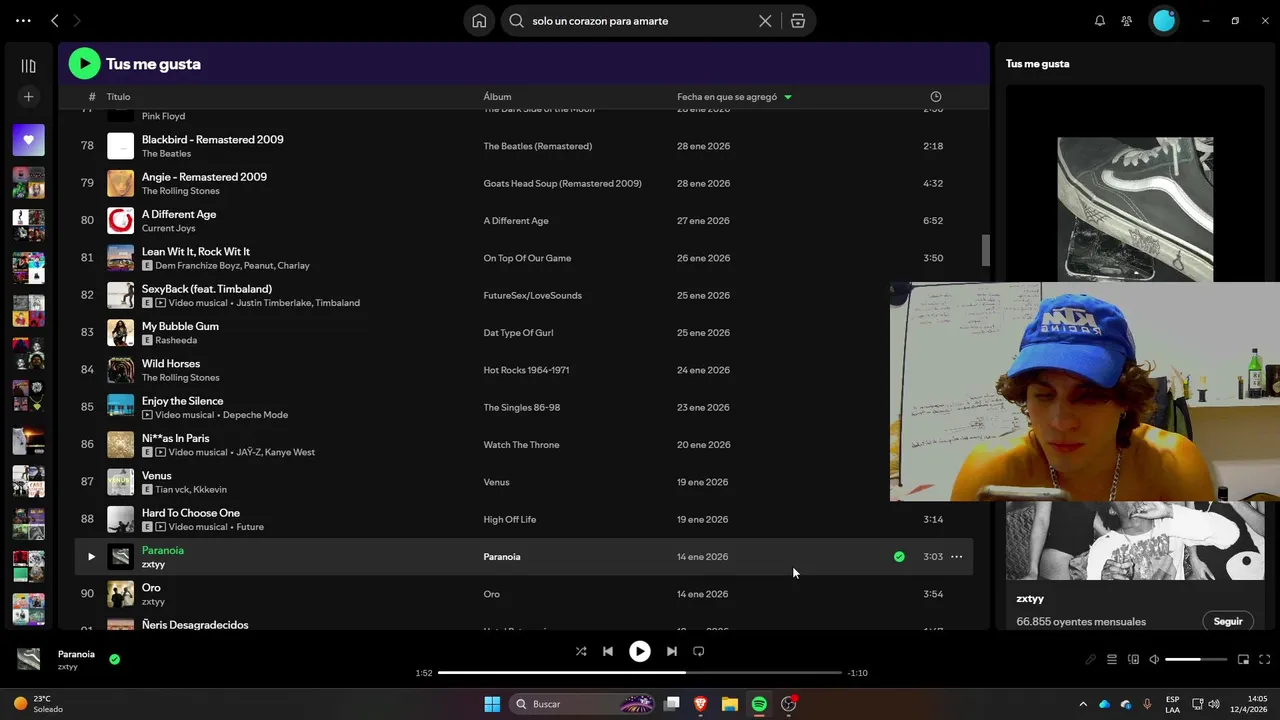Sort by Álbum column header
This screenshot has width=1280, height=720.
click(x=497, y=97)
